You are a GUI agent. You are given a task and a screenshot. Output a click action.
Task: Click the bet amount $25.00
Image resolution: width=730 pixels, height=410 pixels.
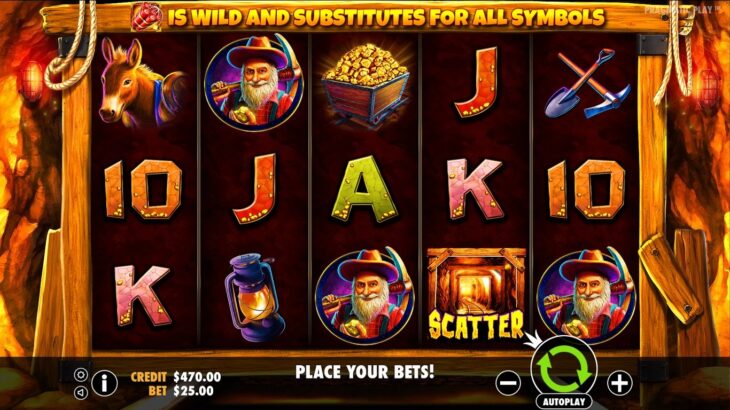(x=194, y=391)
